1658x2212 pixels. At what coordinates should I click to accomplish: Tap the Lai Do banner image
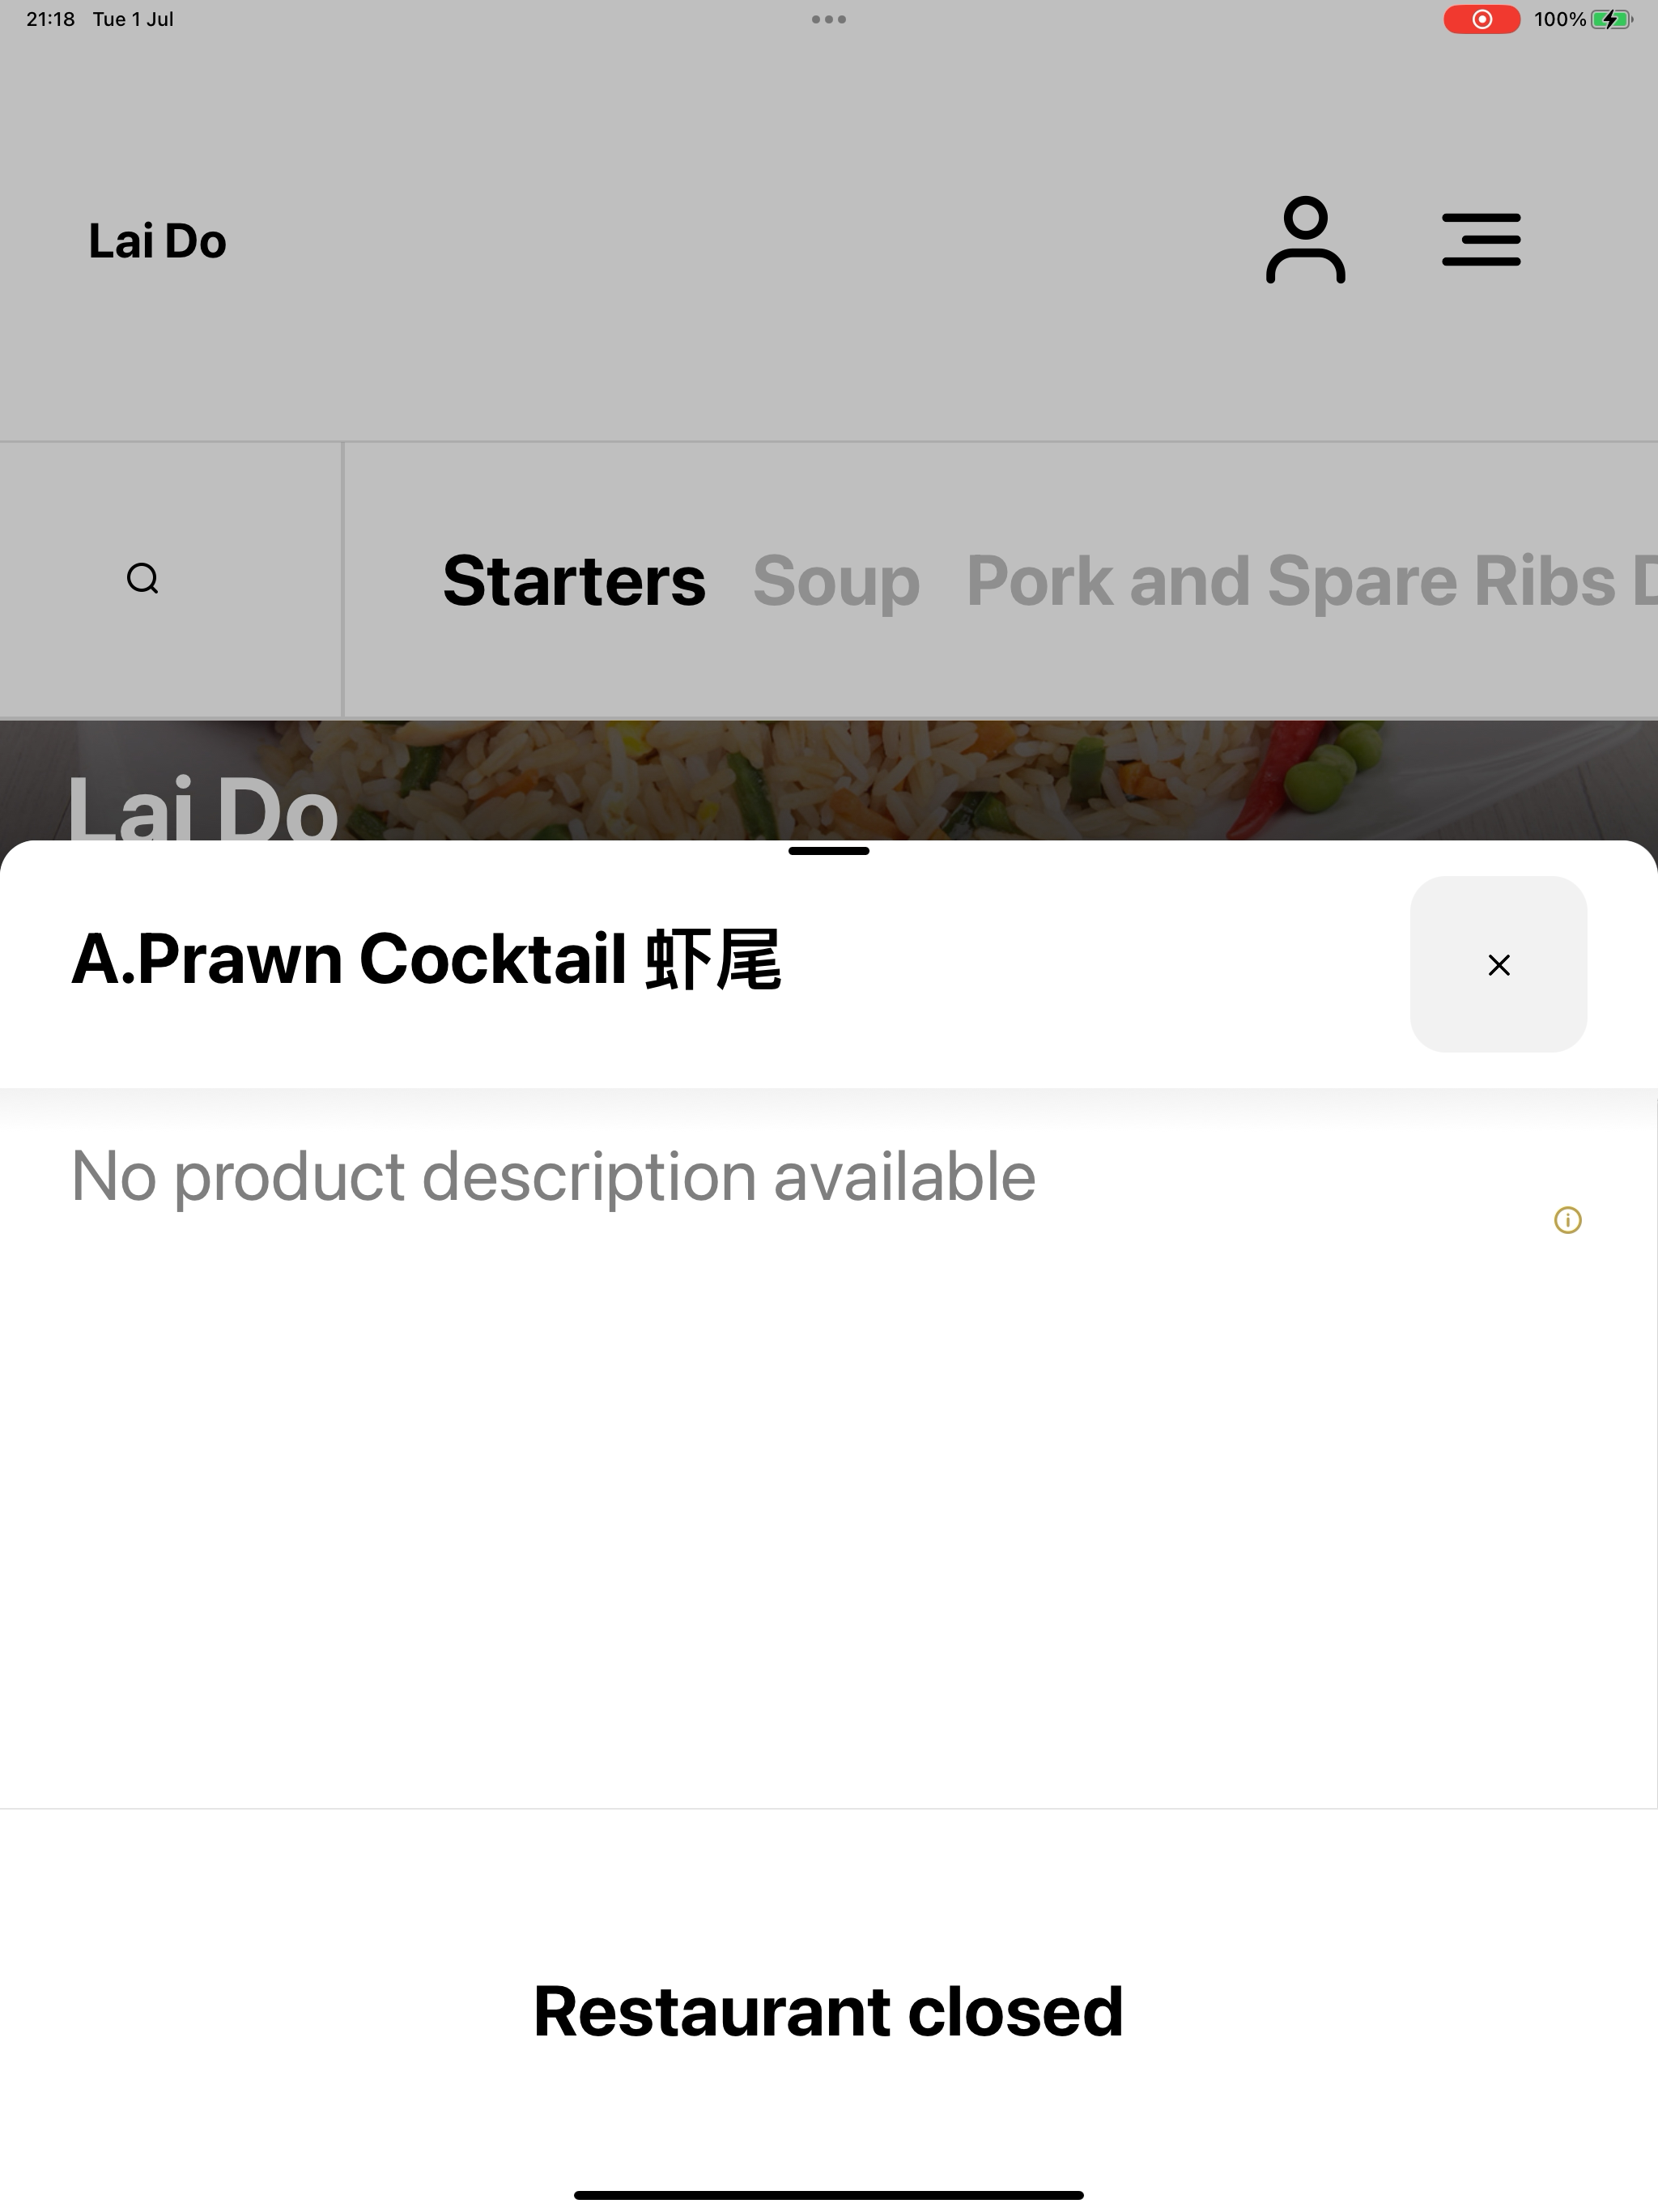click(829, 780)
